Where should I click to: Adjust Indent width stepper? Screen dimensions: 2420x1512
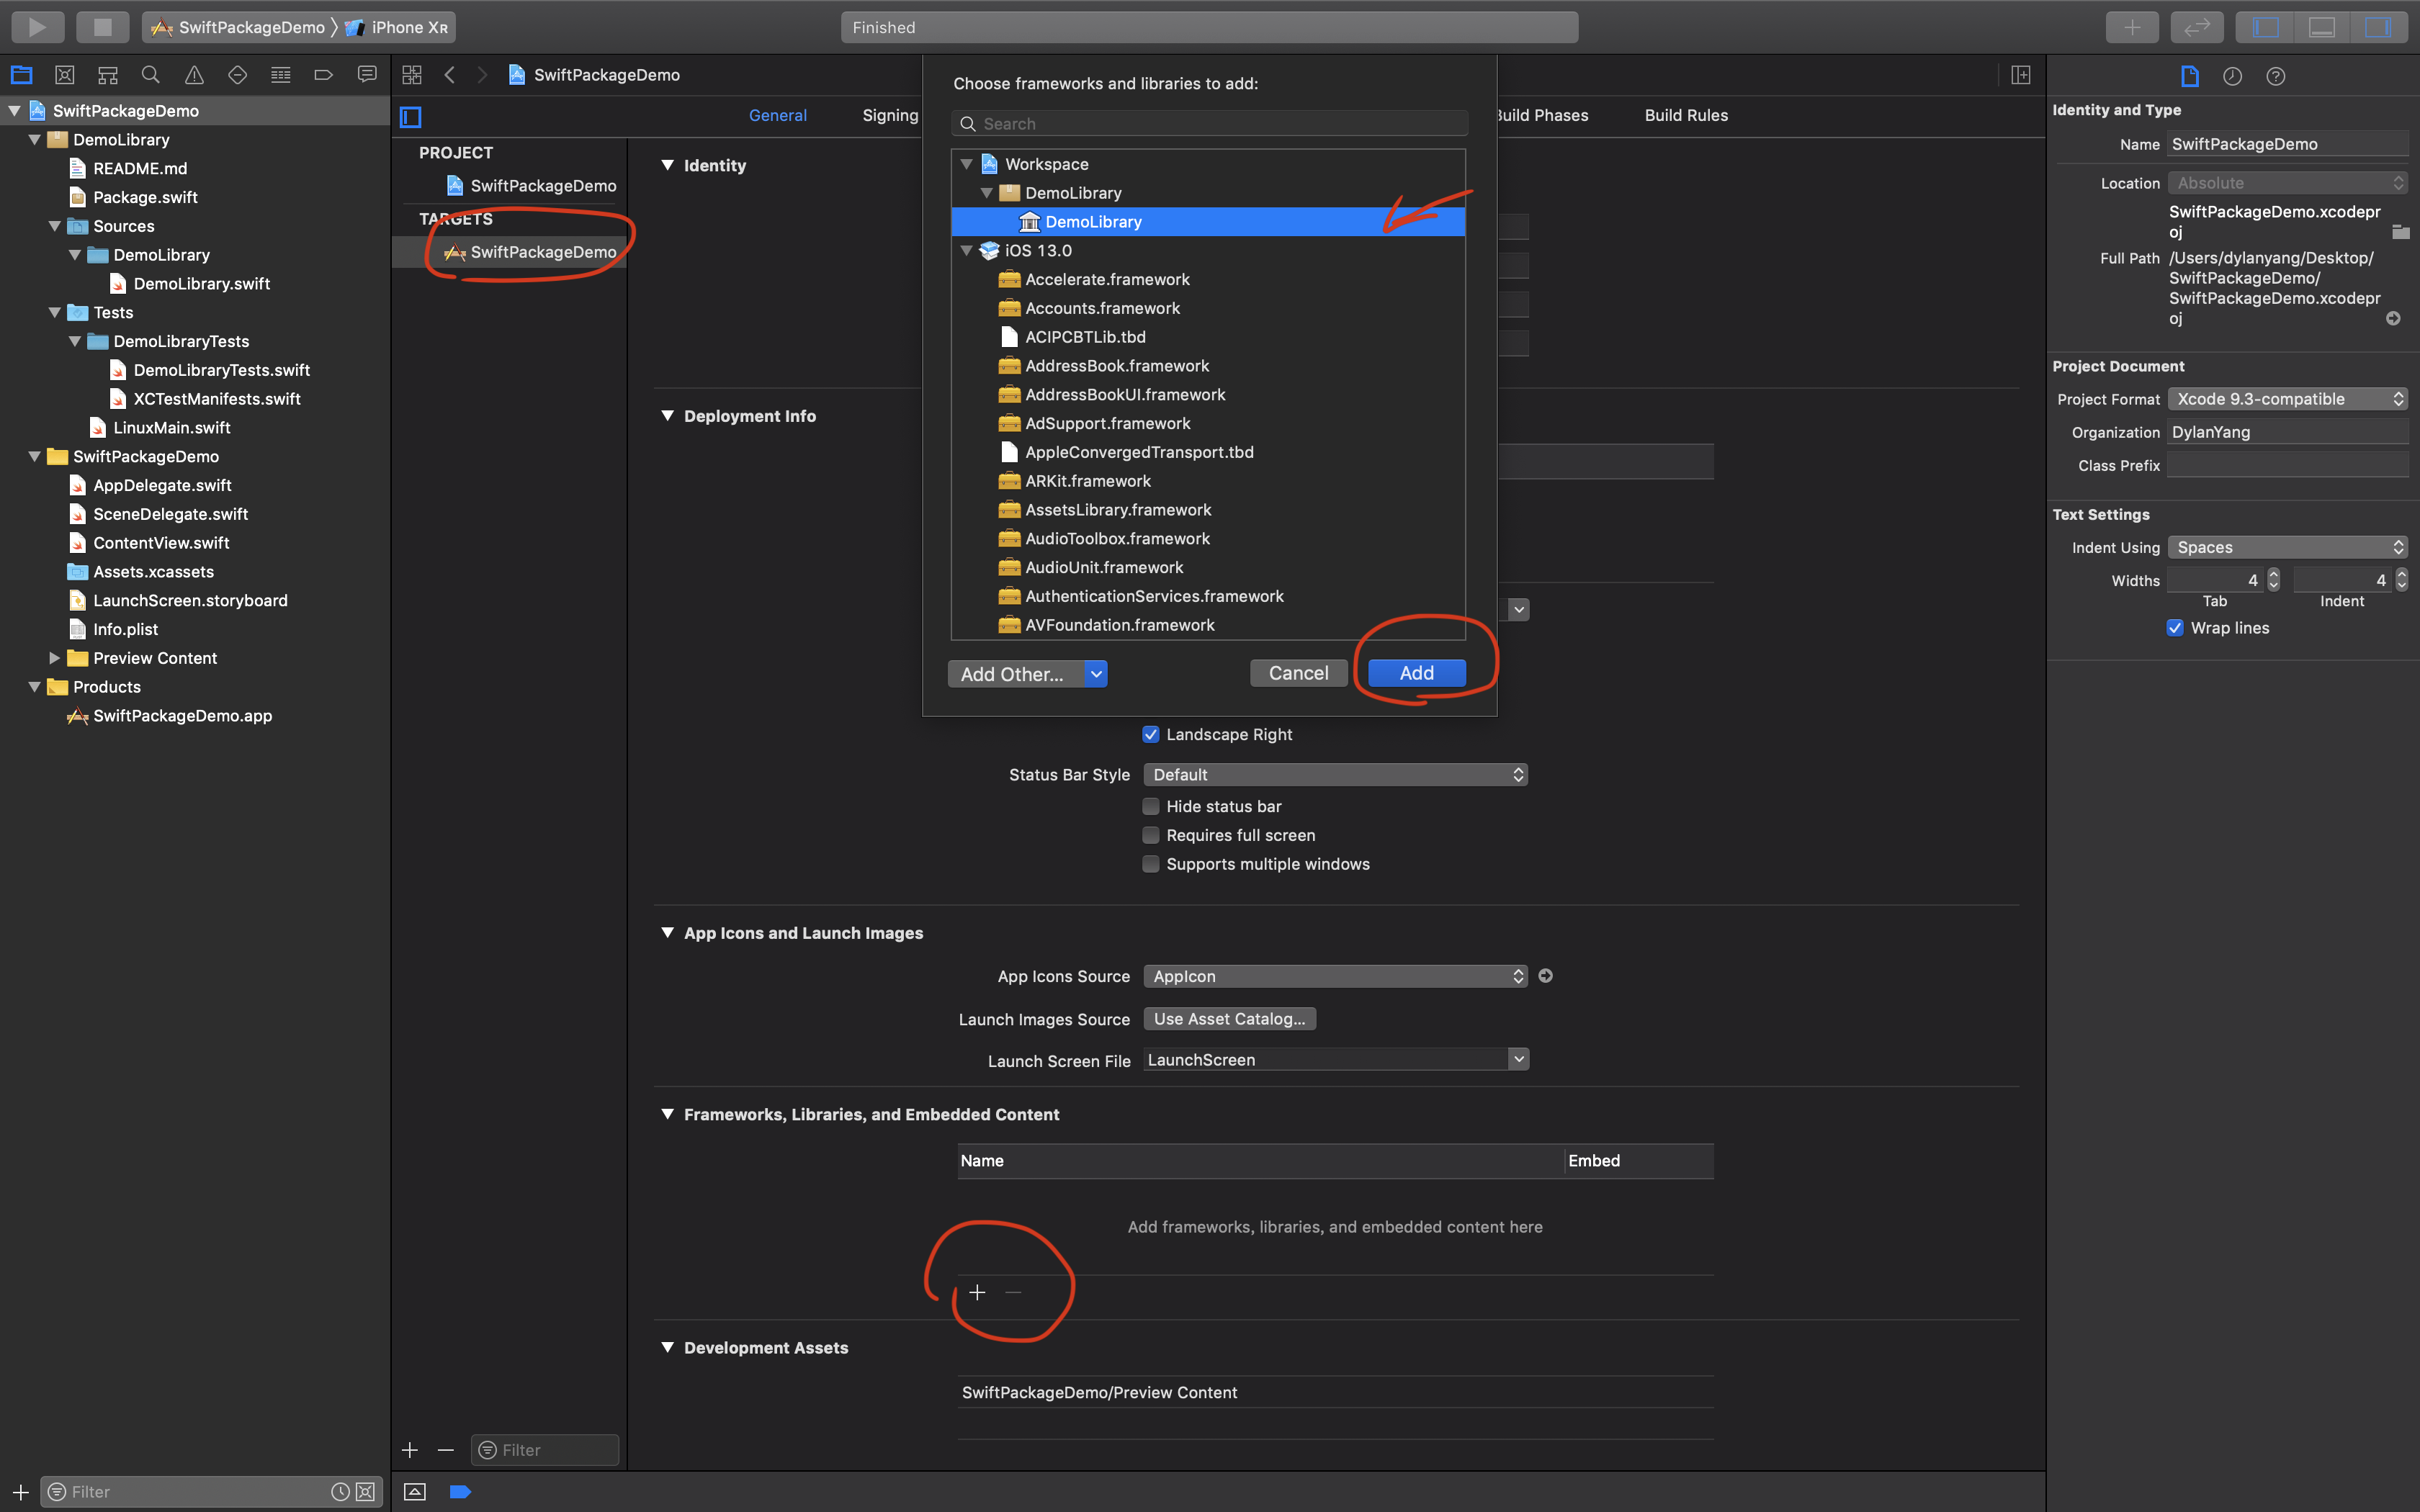2401,580
